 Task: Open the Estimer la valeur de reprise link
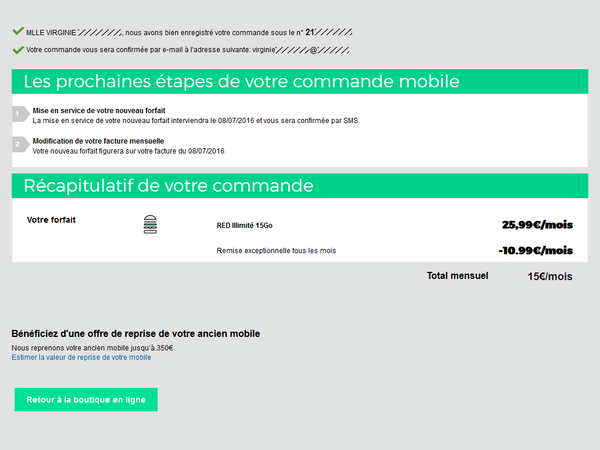[81, 357]
